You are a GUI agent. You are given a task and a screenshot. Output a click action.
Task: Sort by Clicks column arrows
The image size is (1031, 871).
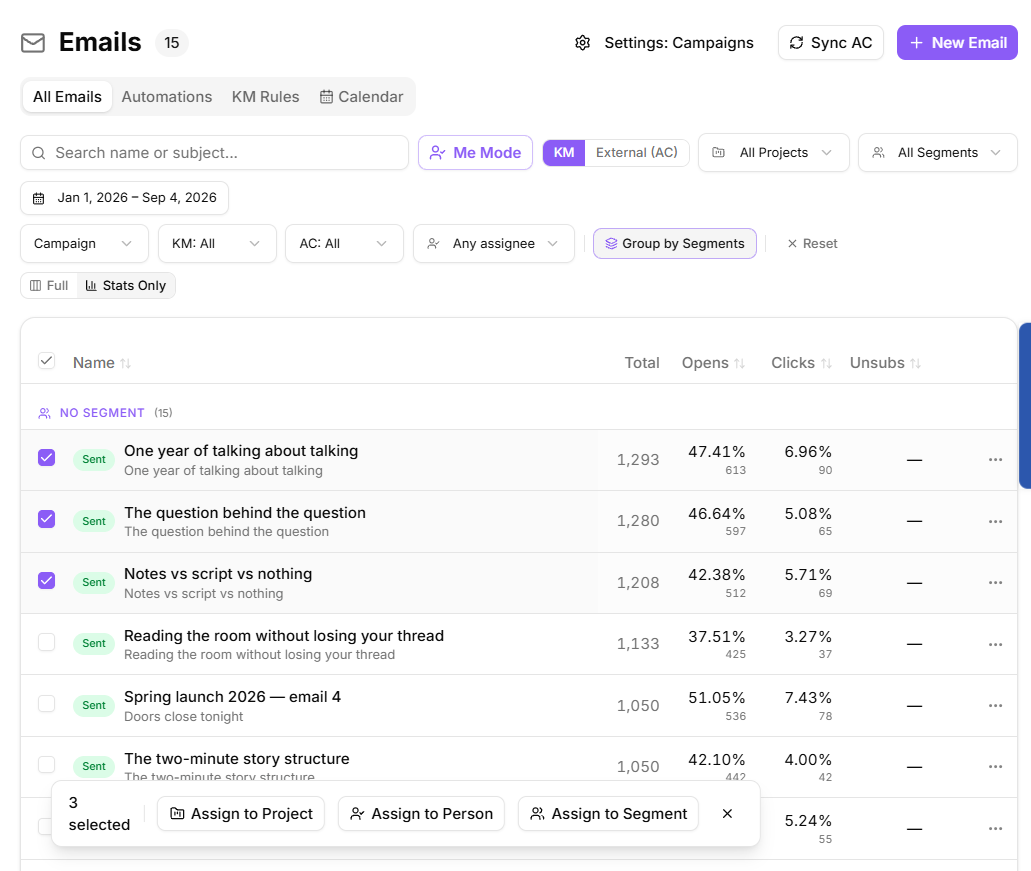tap(827, 363)
